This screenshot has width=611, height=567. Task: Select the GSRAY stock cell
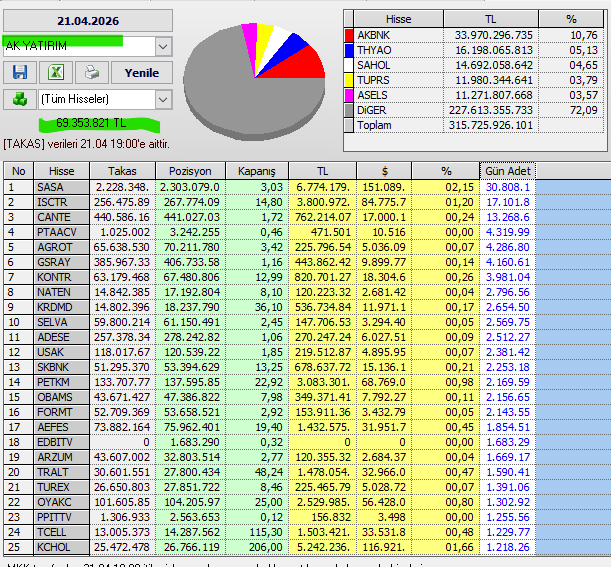click(62, 262)
